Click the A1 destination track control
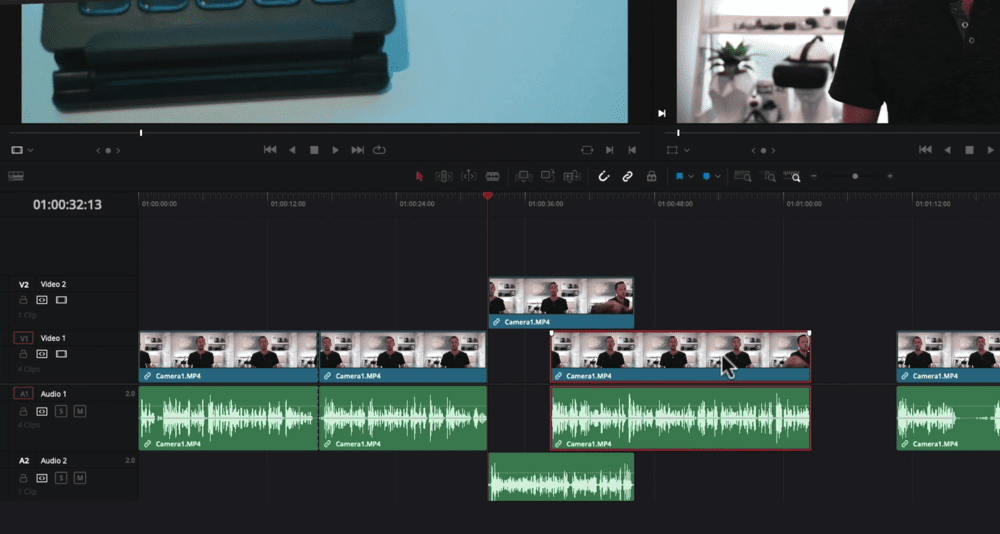This screenshot has height=534, width=1000. pyautogui.click(x=23, y=394)
